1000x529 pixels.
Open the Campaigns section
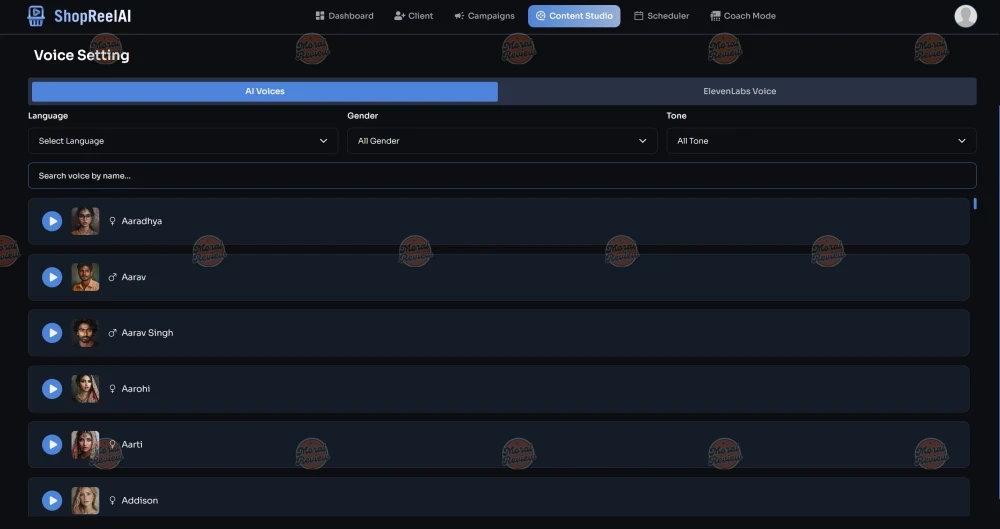point(484,16)
